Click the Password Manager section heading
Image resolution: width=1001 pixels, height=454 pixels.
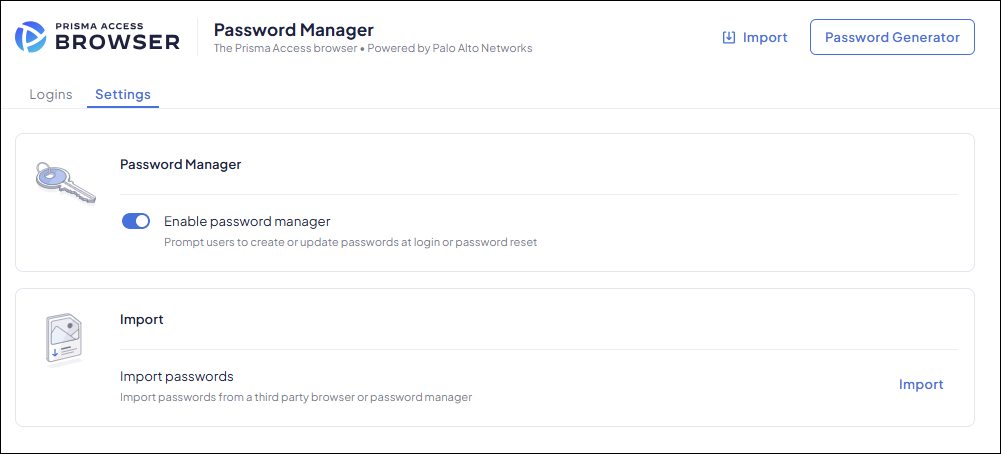point(181,164)
